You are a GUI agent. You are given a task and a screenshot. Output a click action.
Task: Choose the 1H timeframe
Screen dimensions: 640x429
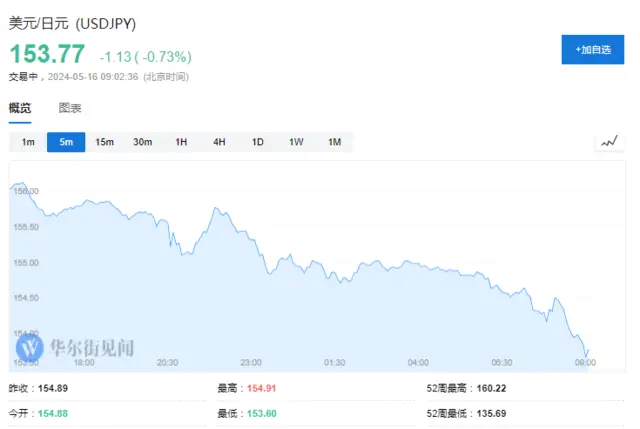point(181,142)
